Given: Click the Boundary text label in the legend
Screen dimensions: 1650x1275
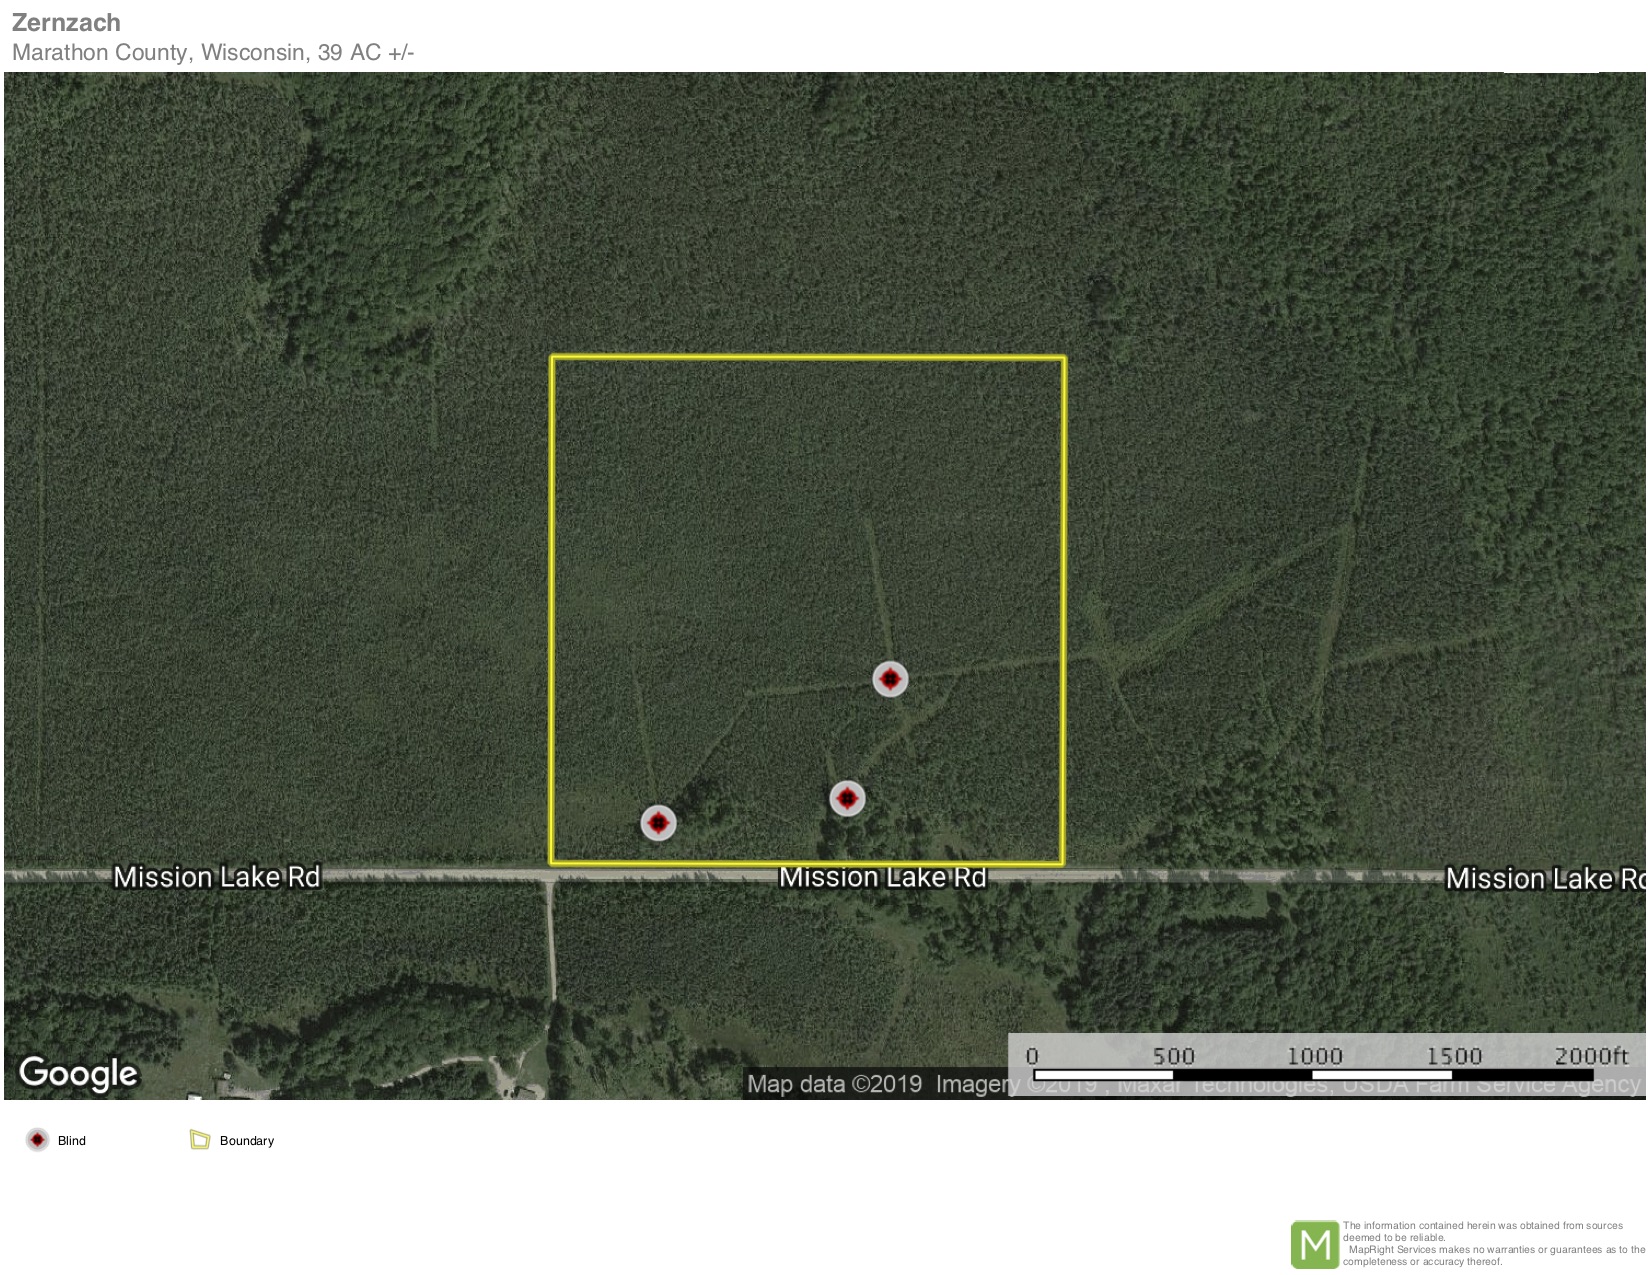Looking at the screenshot, I should (247, 1141).
